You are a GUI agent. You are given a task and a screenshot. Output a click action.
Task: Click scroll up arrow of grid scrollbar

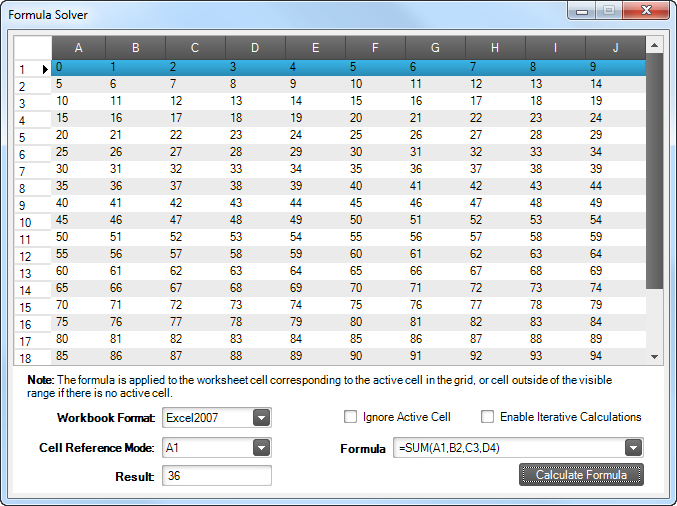pyautogui.click(x=655, y=45)
